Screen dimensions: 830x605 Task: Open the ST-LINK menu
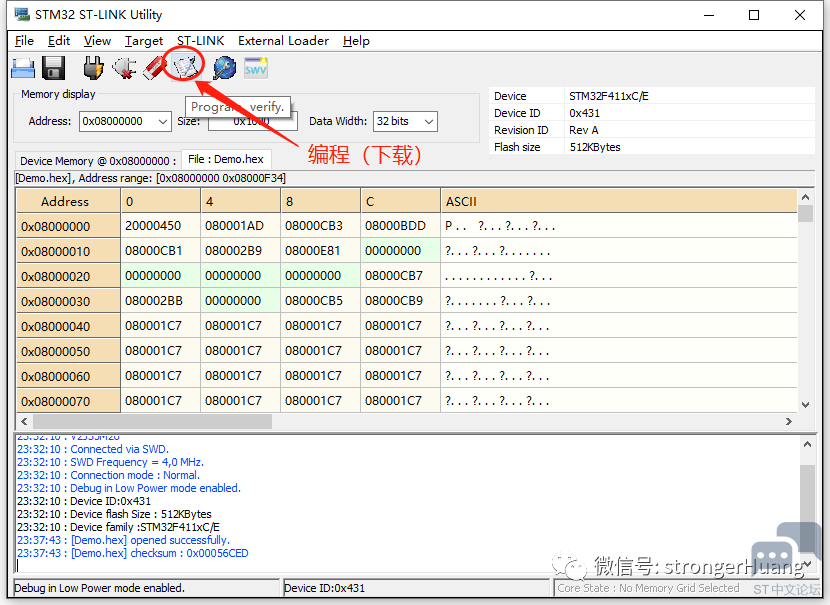pyautogui.click(x=201, y=41)
